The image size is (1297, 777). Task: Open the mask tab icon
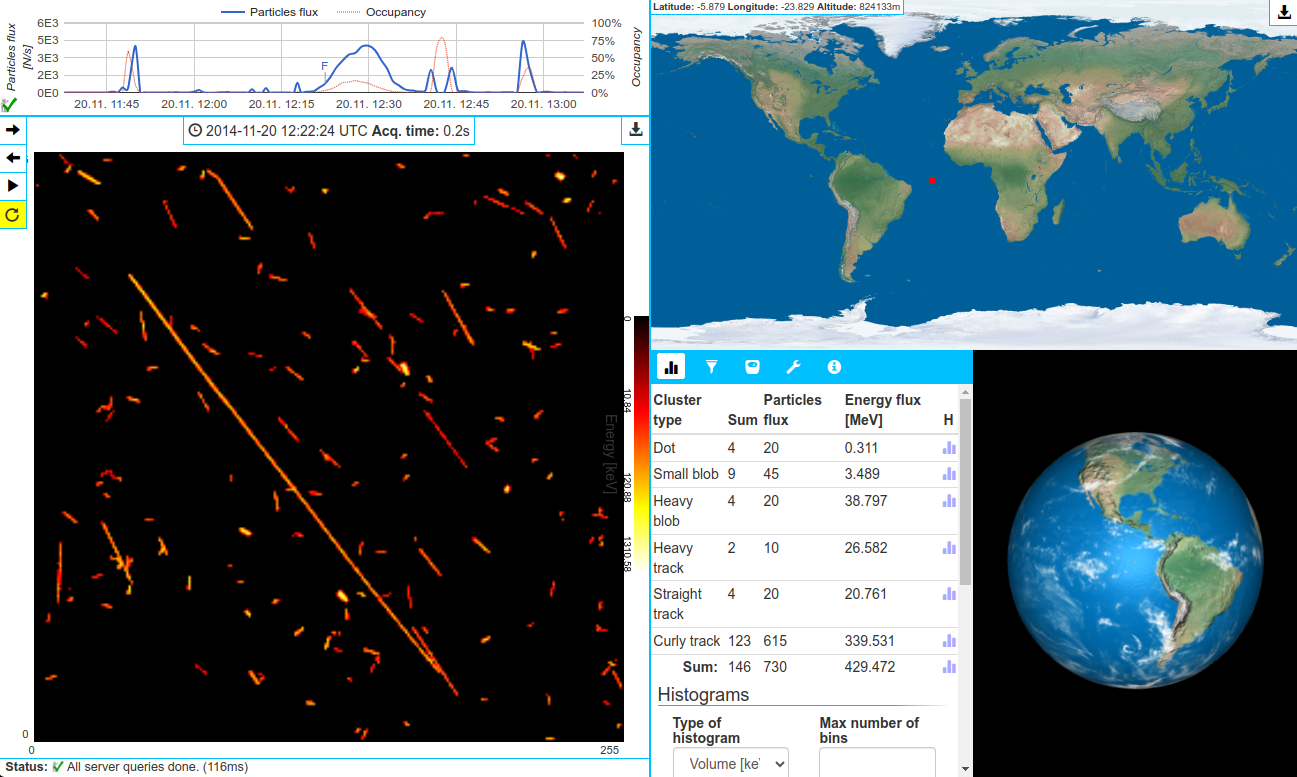click(x=752, y=367)
